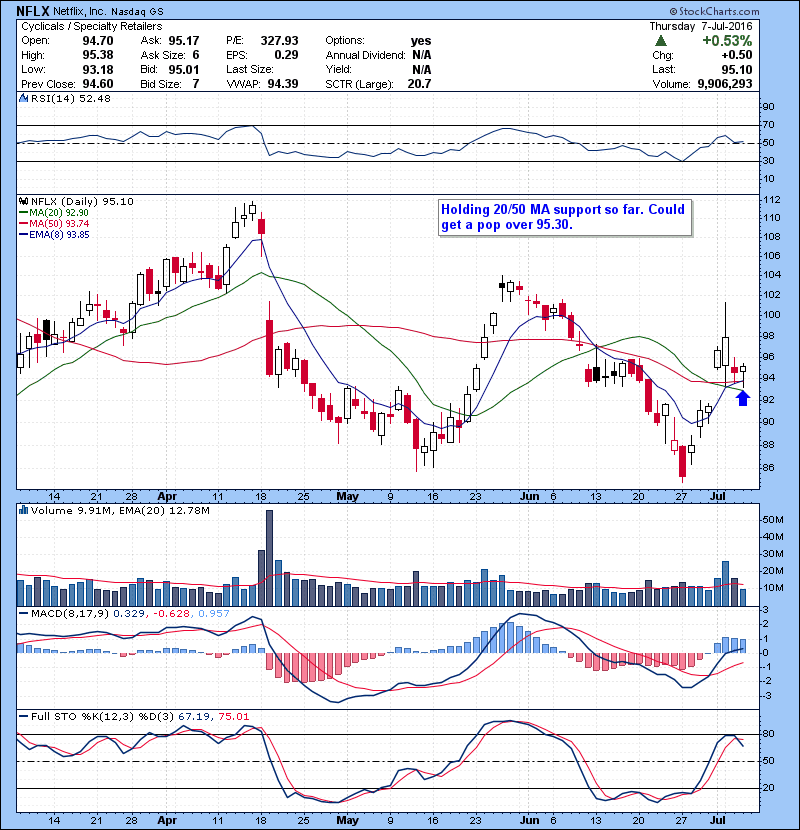Click the RSI(14) indicator icon

(23, 98)
